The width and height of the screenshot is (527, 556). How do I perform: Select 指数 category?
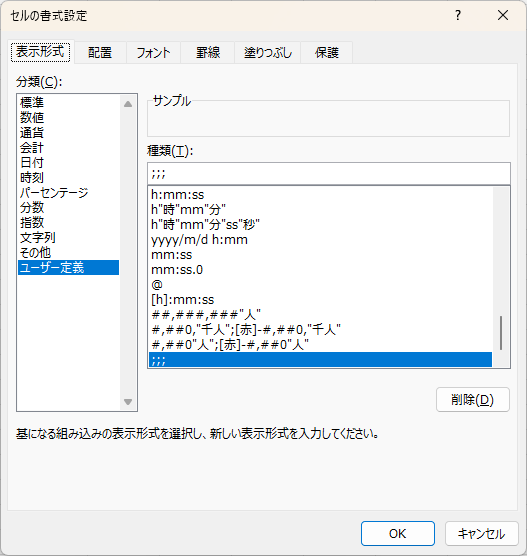[x=68, y=222]
